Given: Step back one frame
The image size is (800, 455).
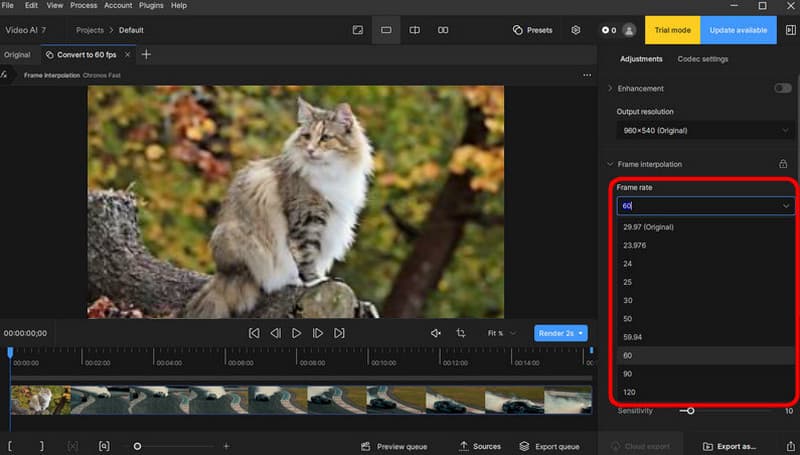Looking at the screenshot, I should click(x=275, y=333).
